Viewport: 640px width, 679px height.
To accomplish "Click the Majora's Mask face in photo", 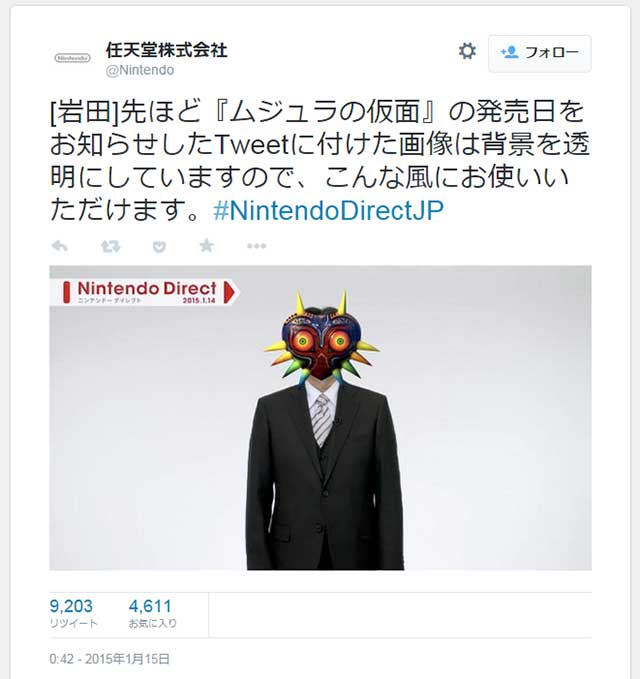I will 321,341.
